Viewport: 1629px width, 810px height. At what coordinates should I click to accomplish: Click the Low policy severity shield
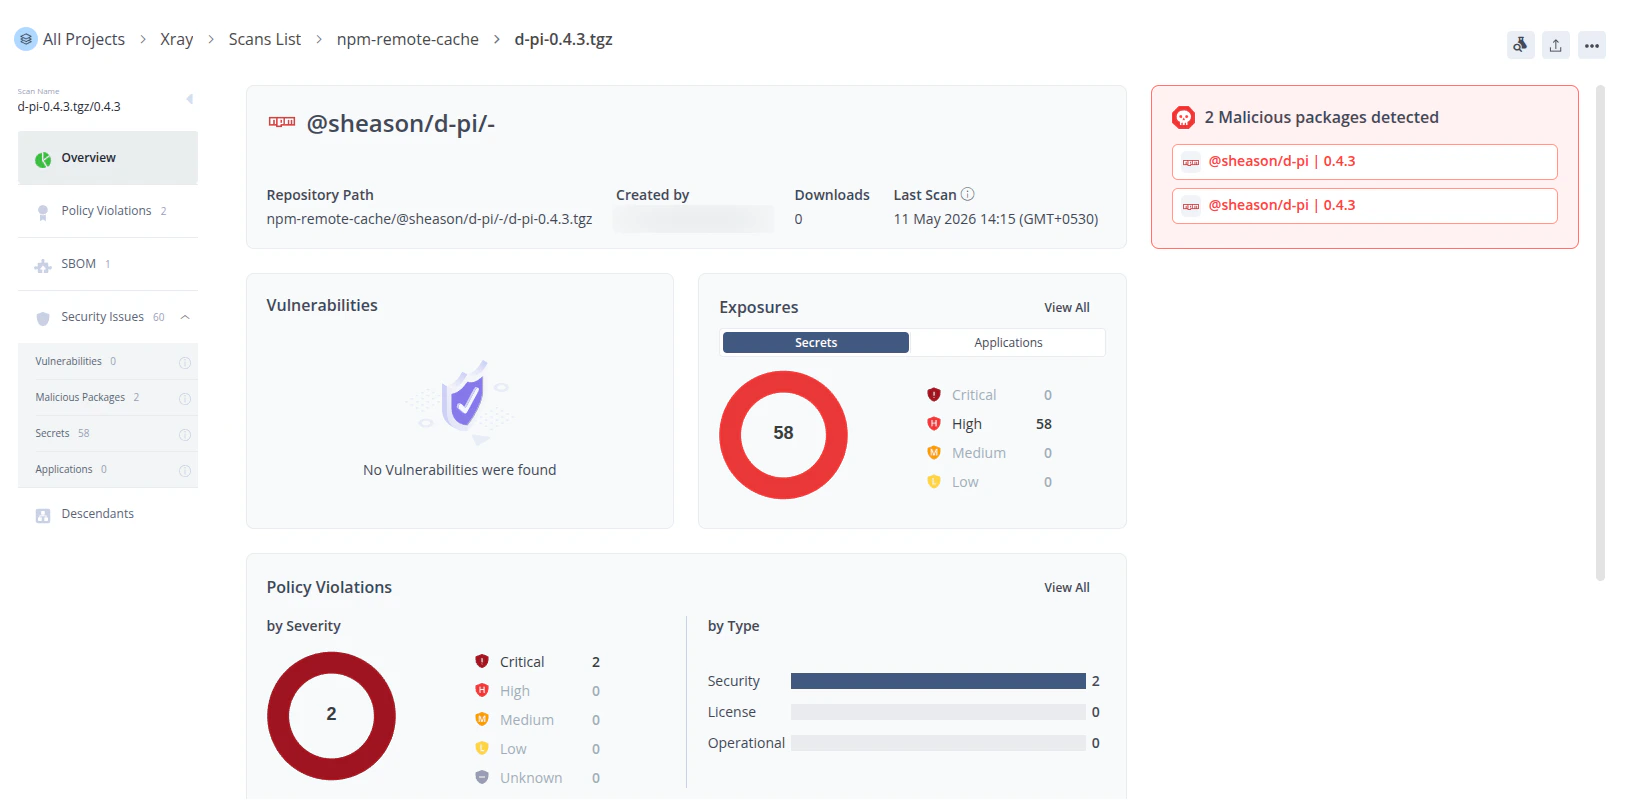coord(482,749)
